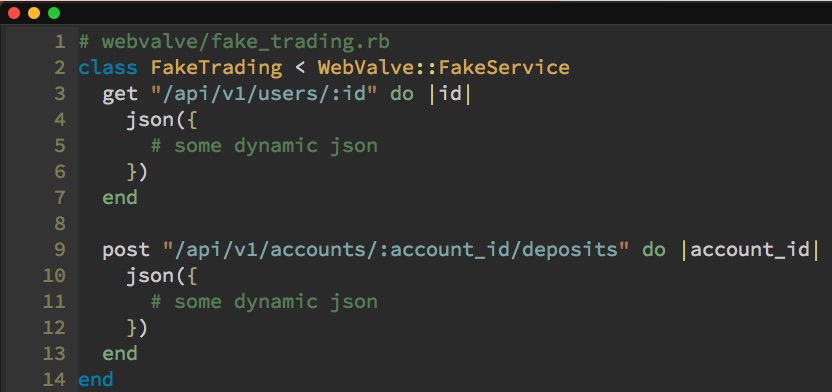The height and width of the screenshot is (392, 832).
Task: Click the dynamic json comment on line 5
Action: tap(264, 145)
